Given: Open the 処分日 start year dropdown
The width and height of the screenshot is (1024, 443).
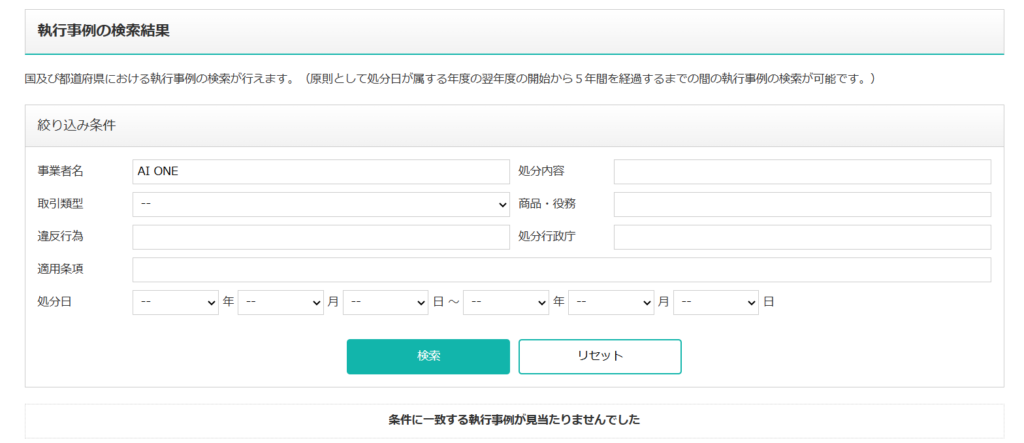Looking at the screenshot, I should coord(175,302).
